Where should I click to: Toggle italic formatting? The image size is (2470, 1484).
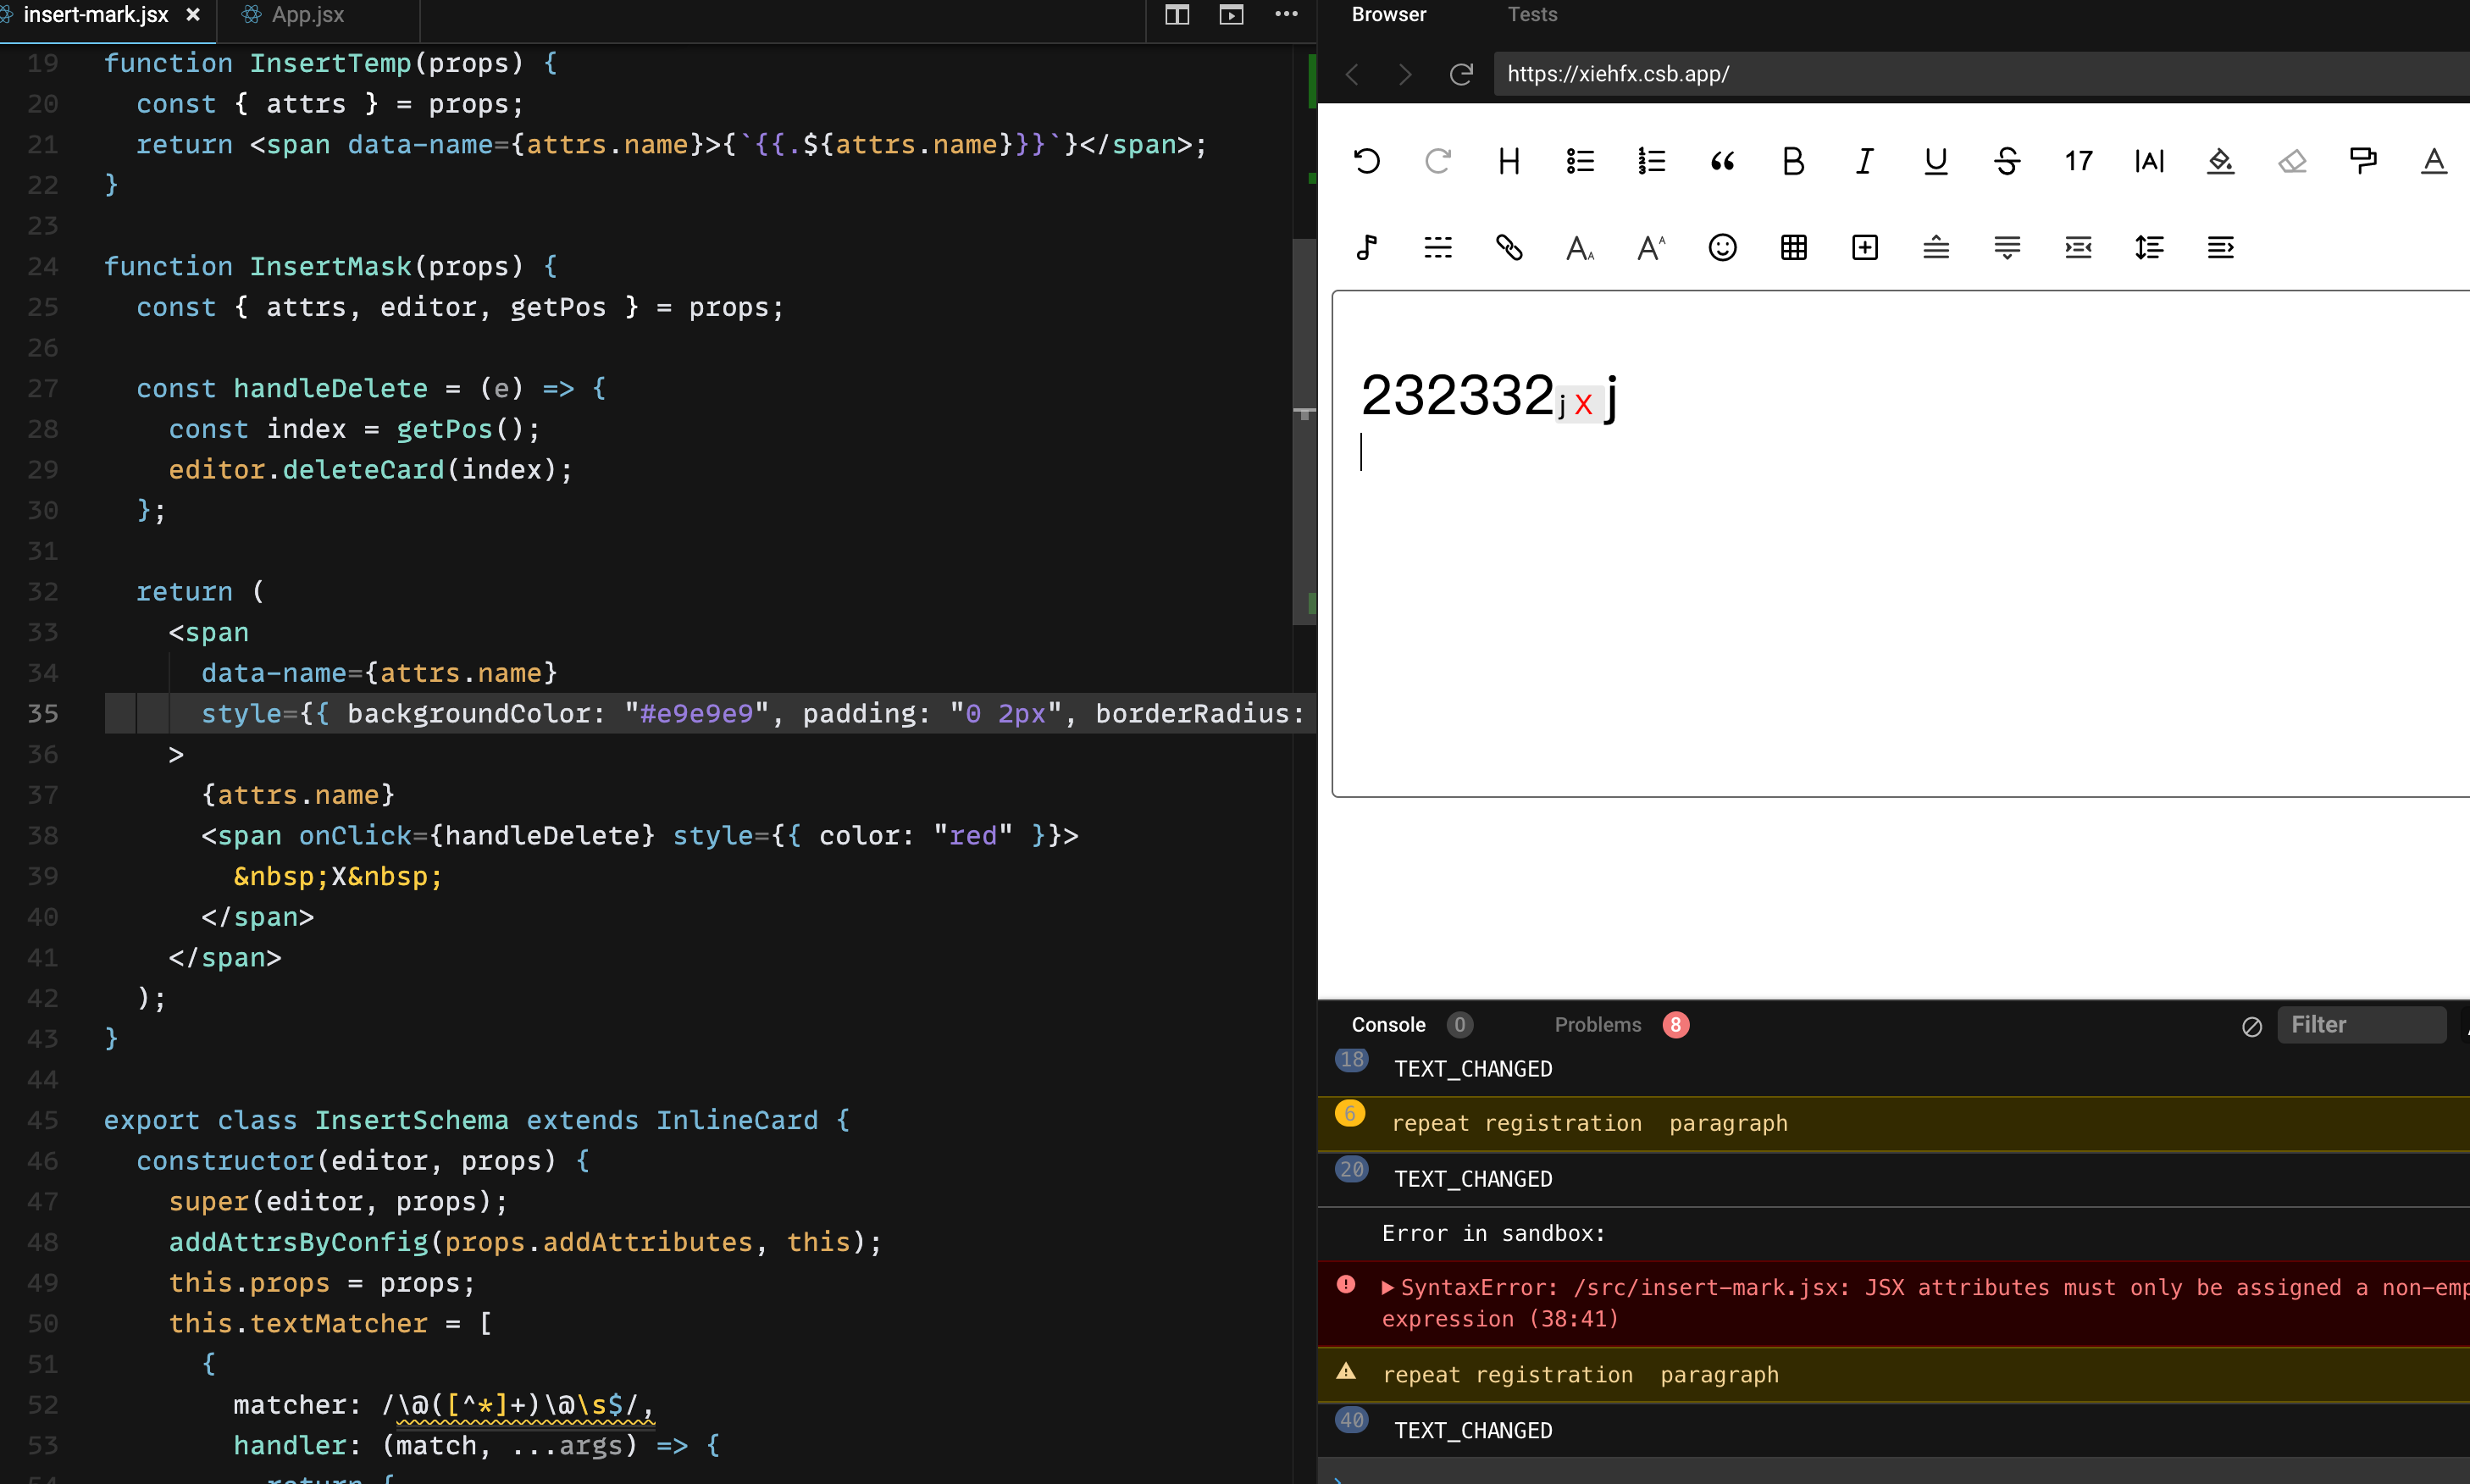(x=1864, y=161)
